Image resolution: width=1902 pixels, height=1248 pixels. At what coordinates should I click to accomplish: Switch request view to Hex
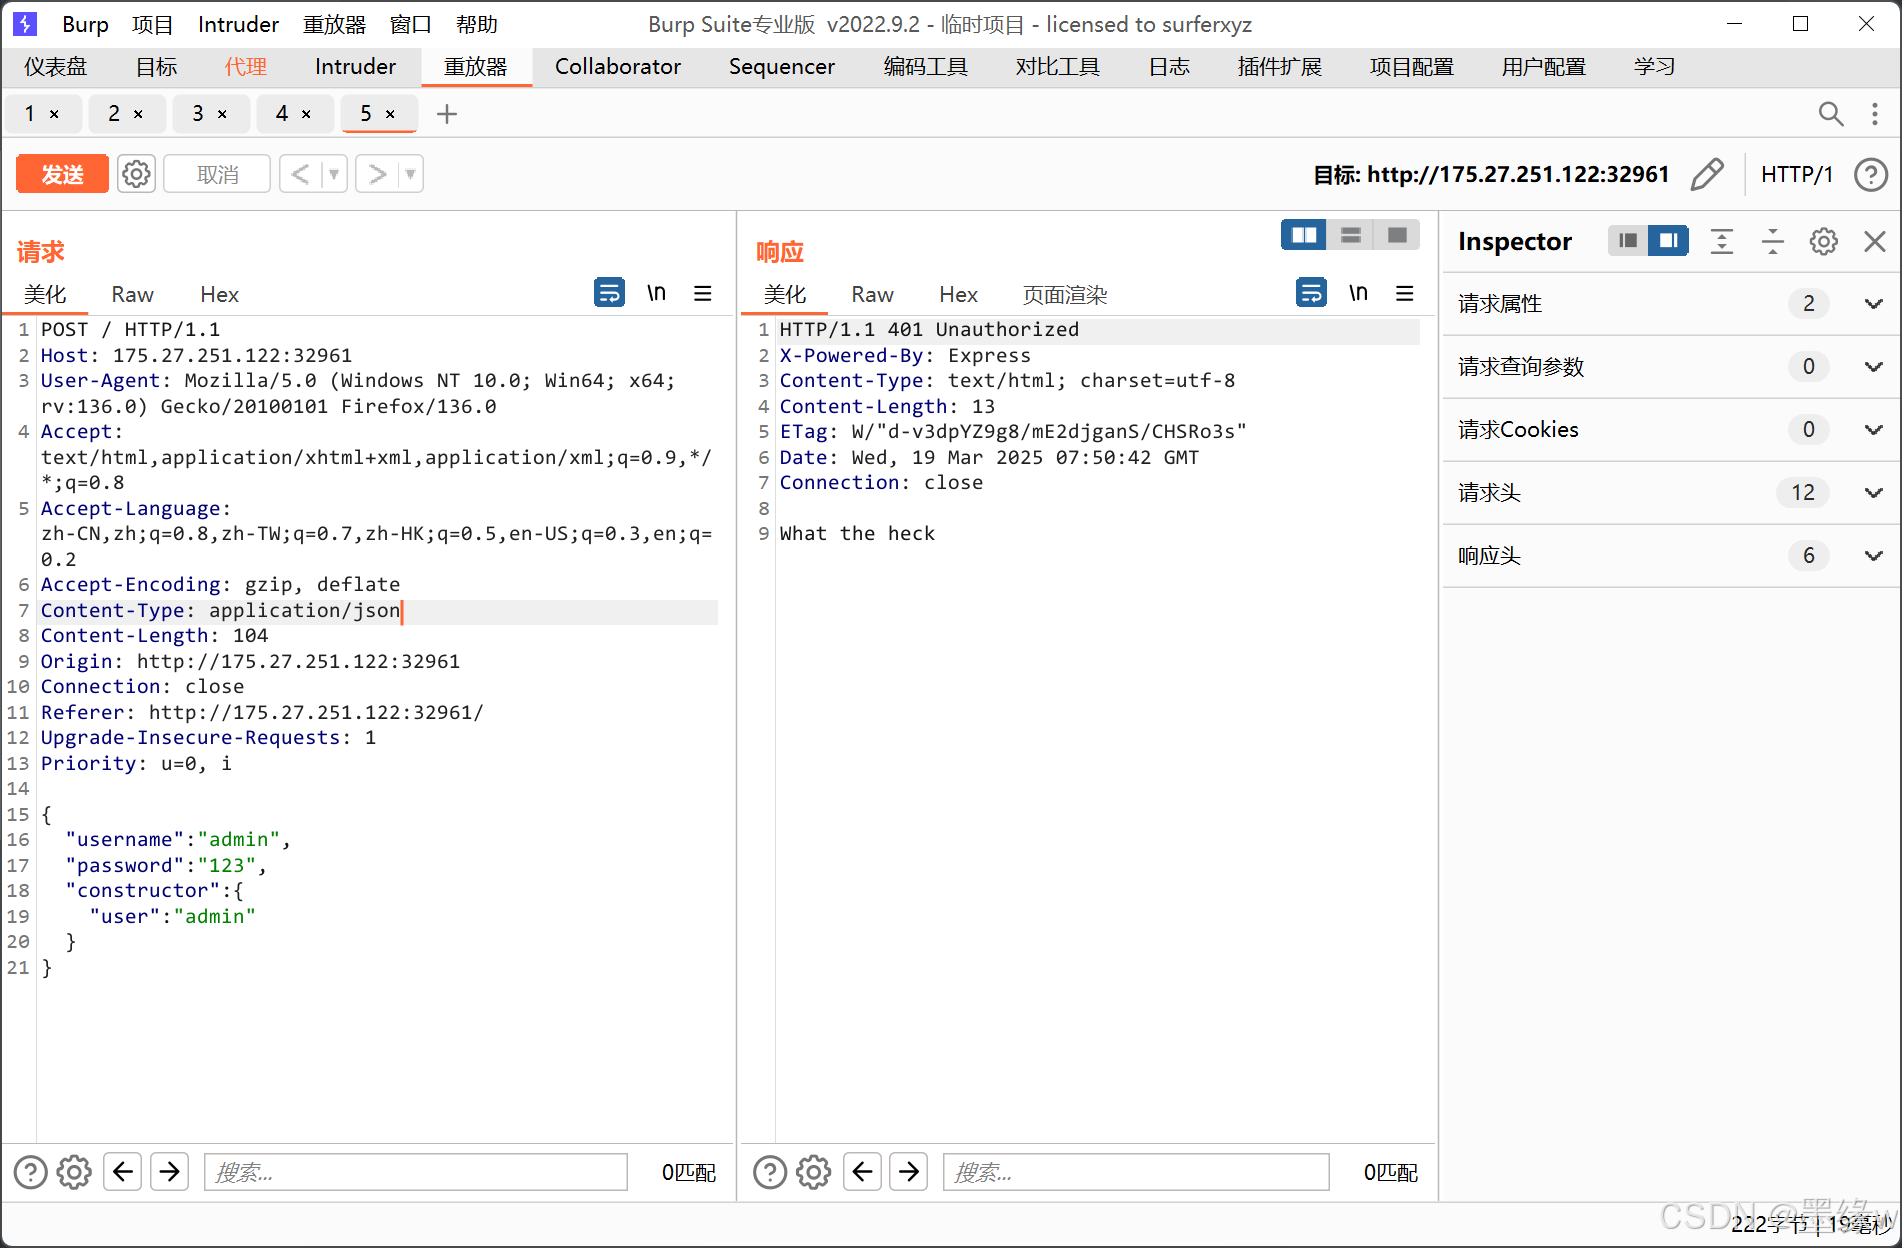(x=219, y=294)
